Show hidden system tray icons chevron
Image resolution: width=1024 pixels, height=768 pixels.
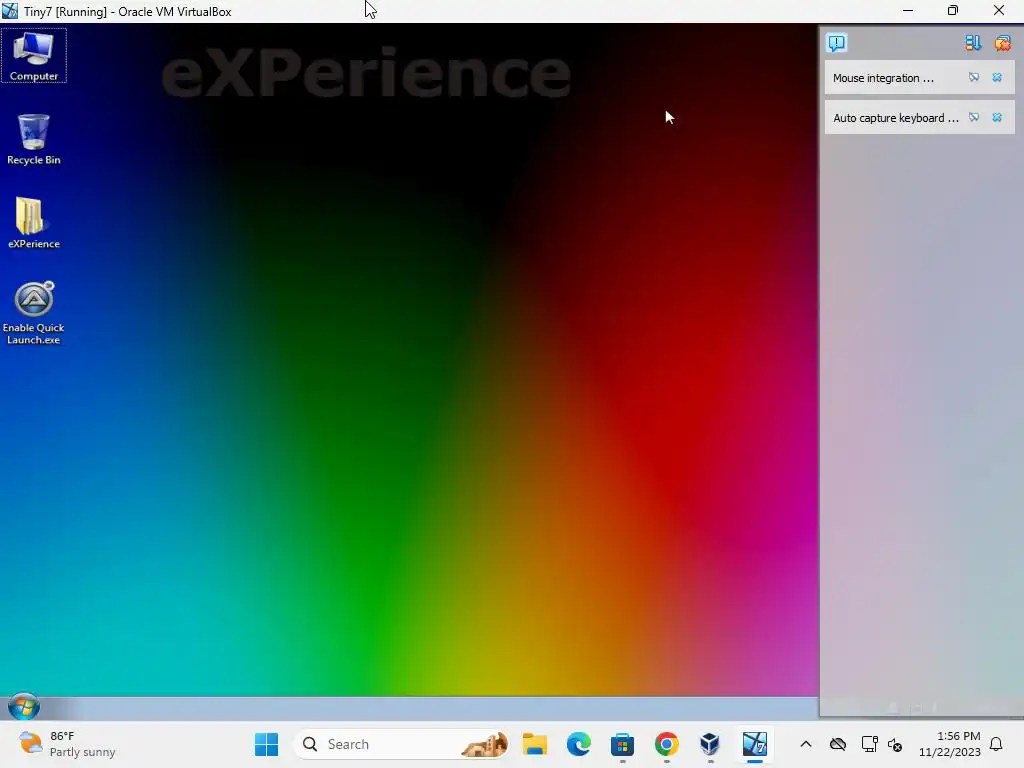coord(806,744)
